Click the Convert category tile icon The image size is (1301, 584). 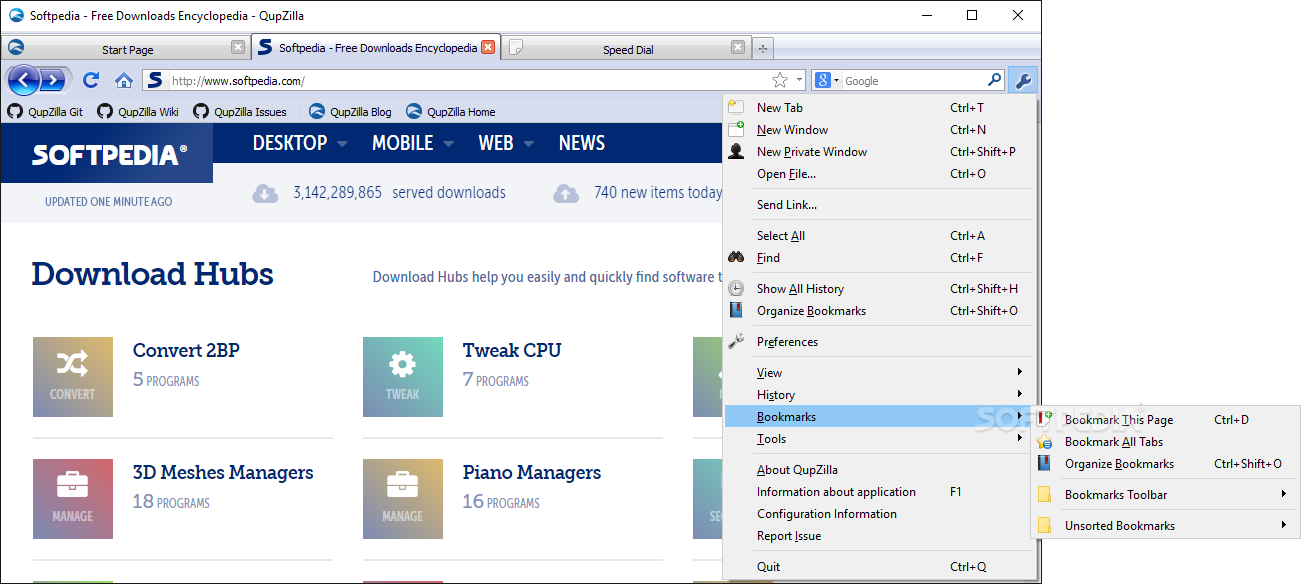tap(73, 377)
